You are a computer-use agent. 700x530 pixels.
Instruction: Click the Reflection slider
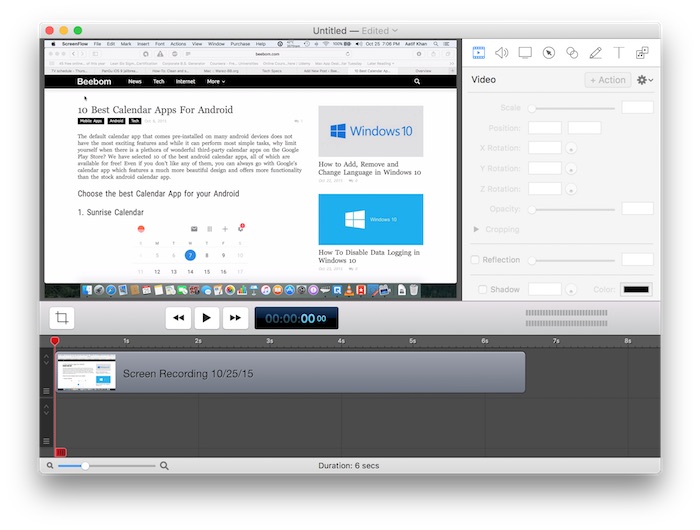pyautogui.click(x=571, y=260)
